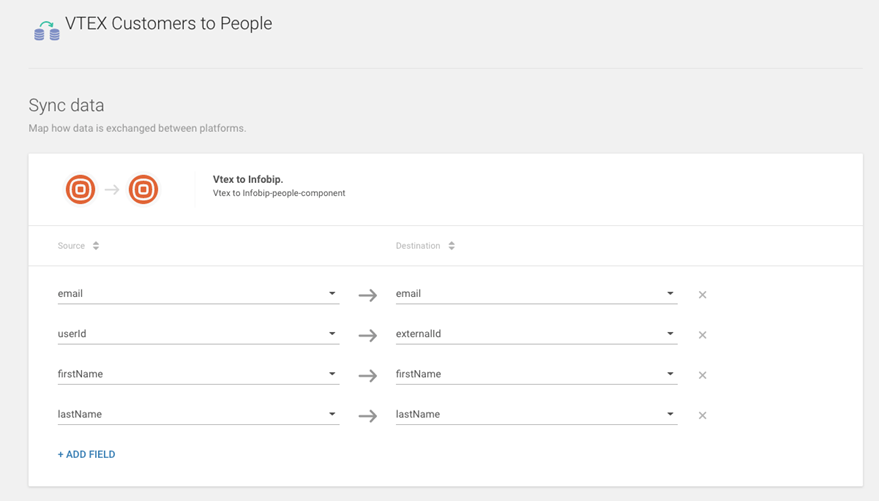The width and height of the screenshot is (879, 501).
Task: Click the right orange Infobip destination logo
Action: coord(143,189)
